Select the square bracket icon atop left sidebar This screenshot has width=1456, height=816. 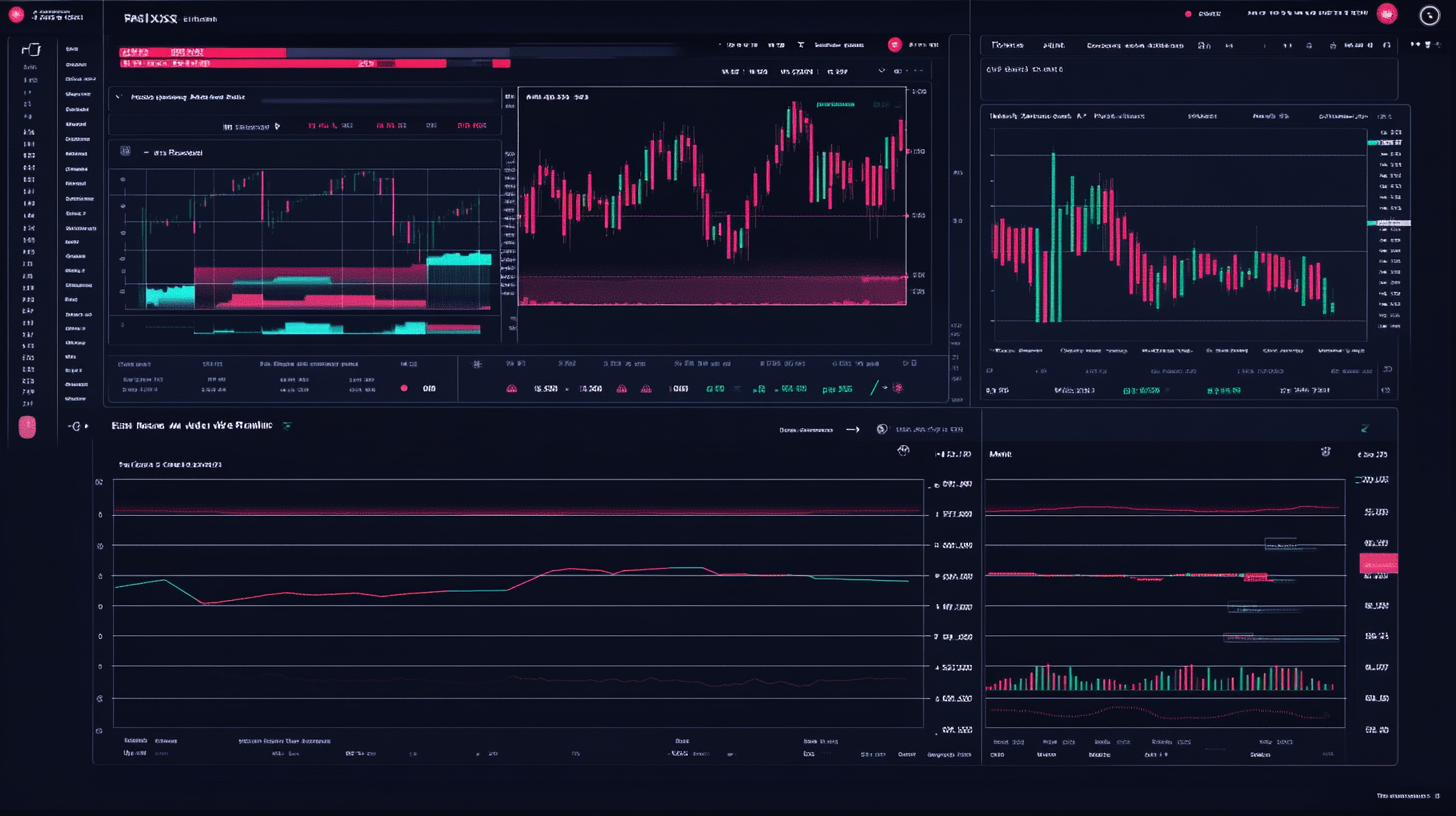[31, 49]
